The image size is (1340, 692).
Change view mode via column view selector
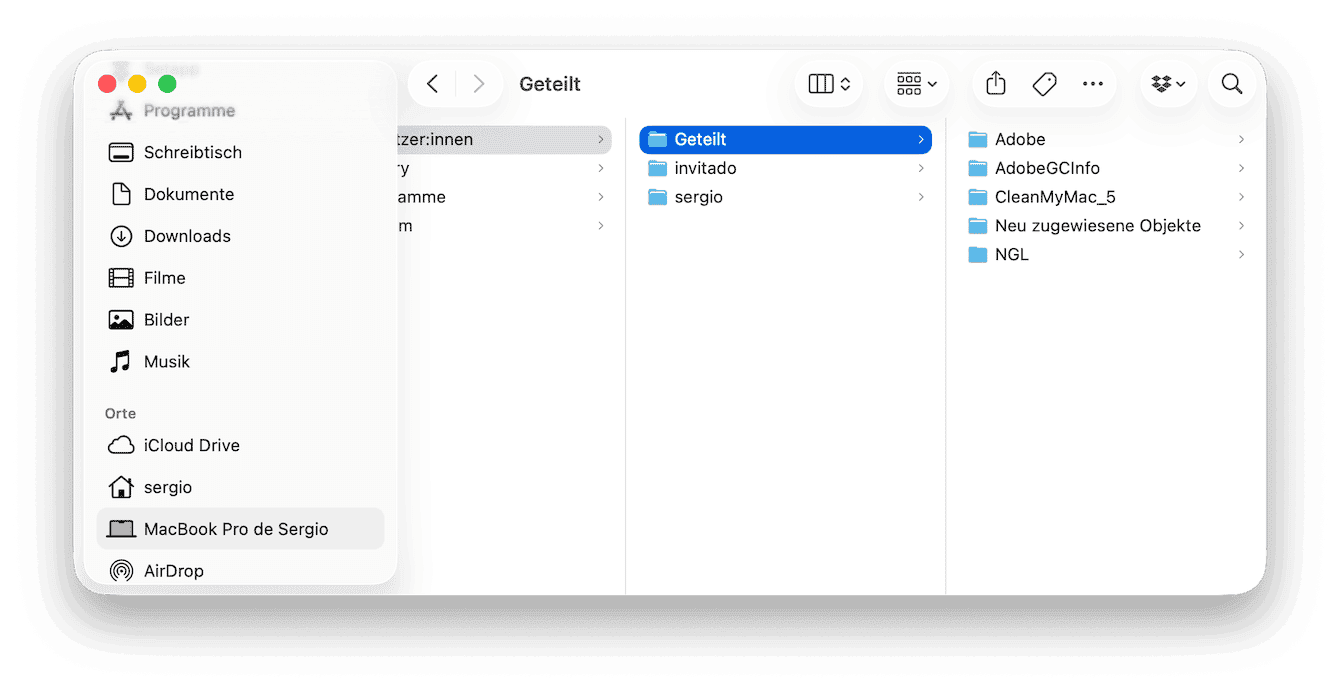(x=828, y=84)
